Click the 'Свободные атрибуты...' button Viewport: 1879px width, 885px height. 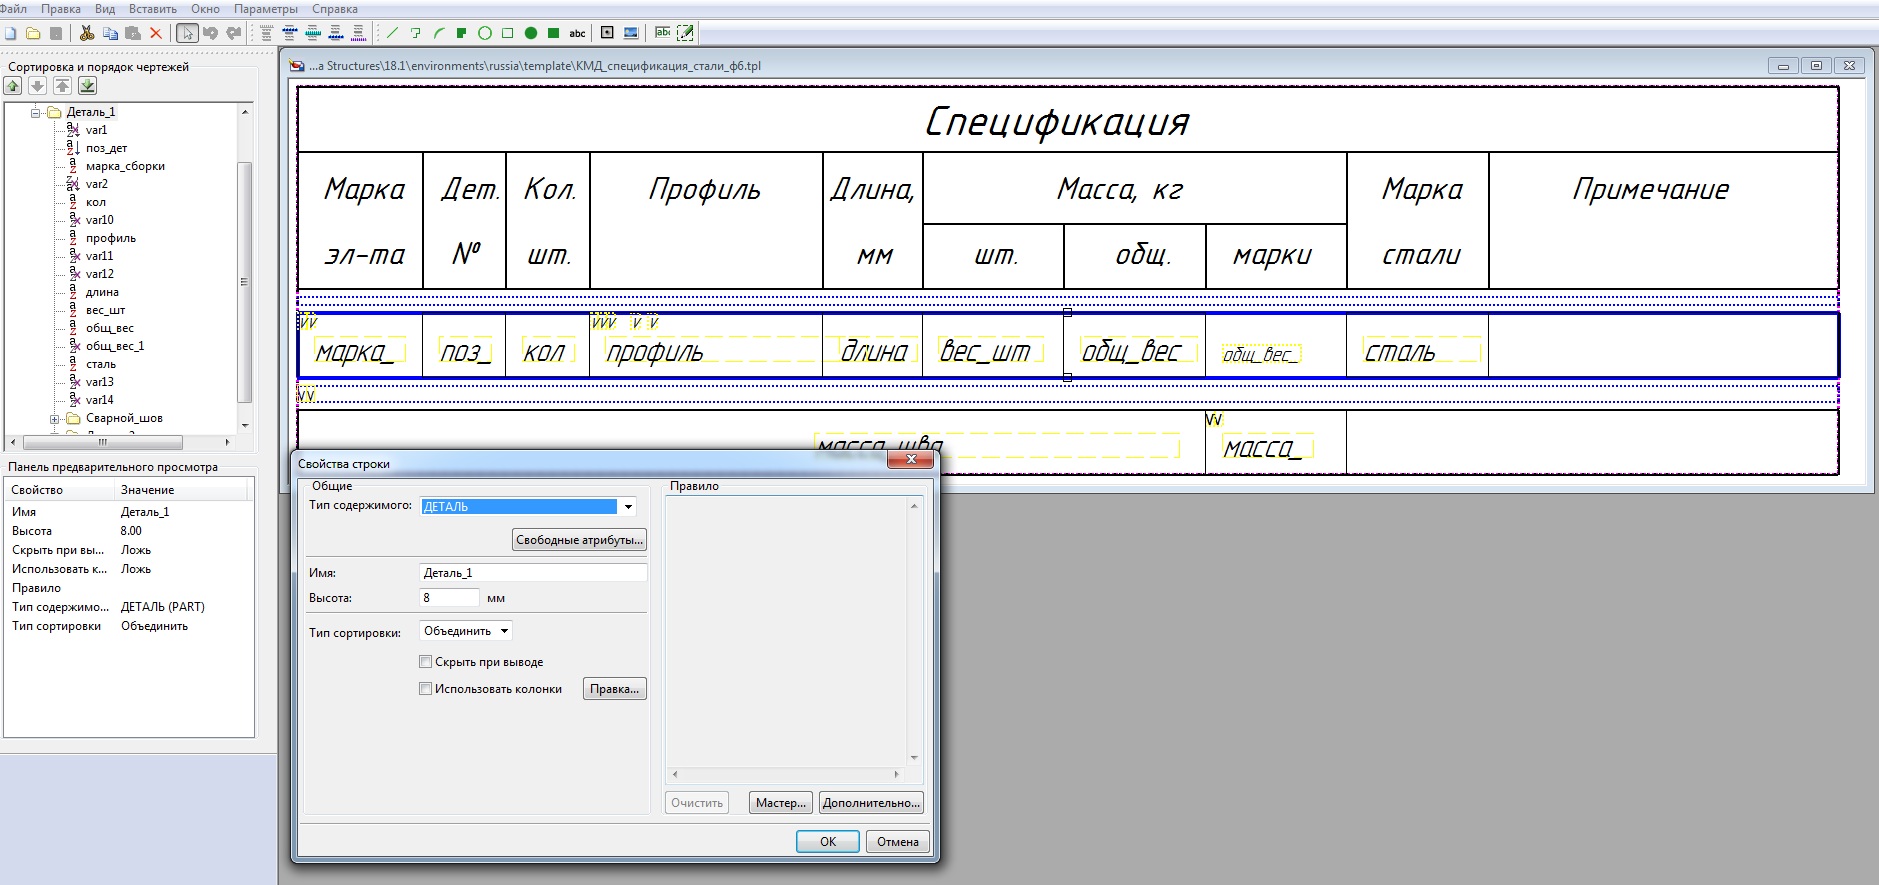coord(579,540)
